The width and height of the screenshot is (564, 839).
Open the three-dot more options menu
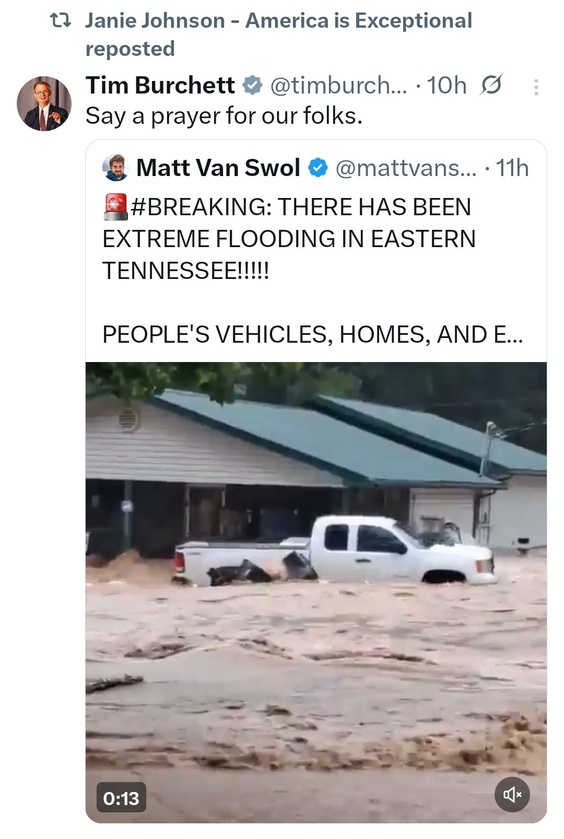point(536,87)
